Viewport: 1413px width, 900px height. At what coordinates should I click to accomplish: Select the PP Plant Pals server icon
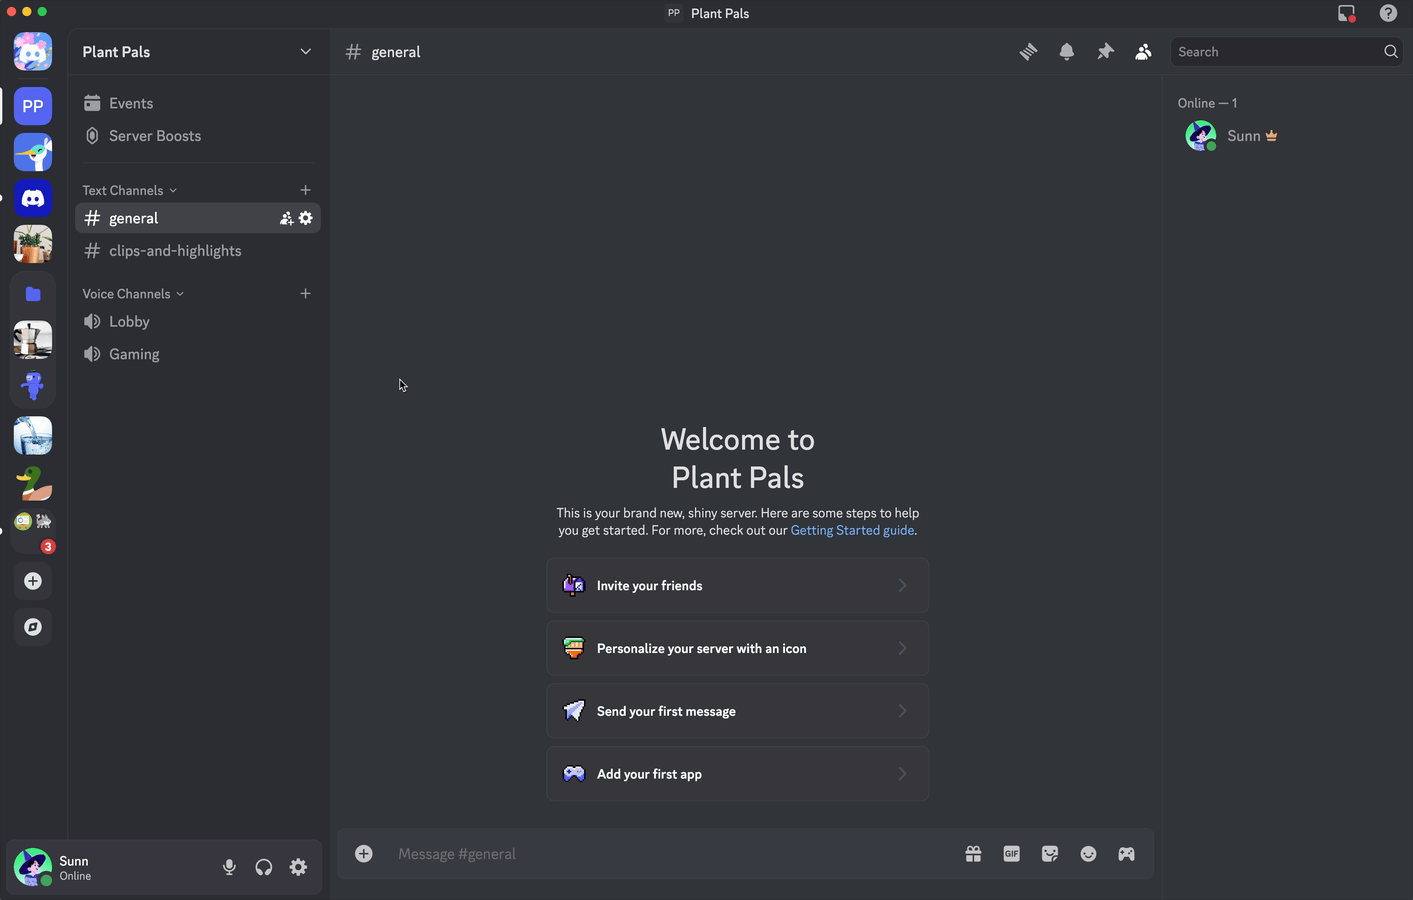[33, 106]
